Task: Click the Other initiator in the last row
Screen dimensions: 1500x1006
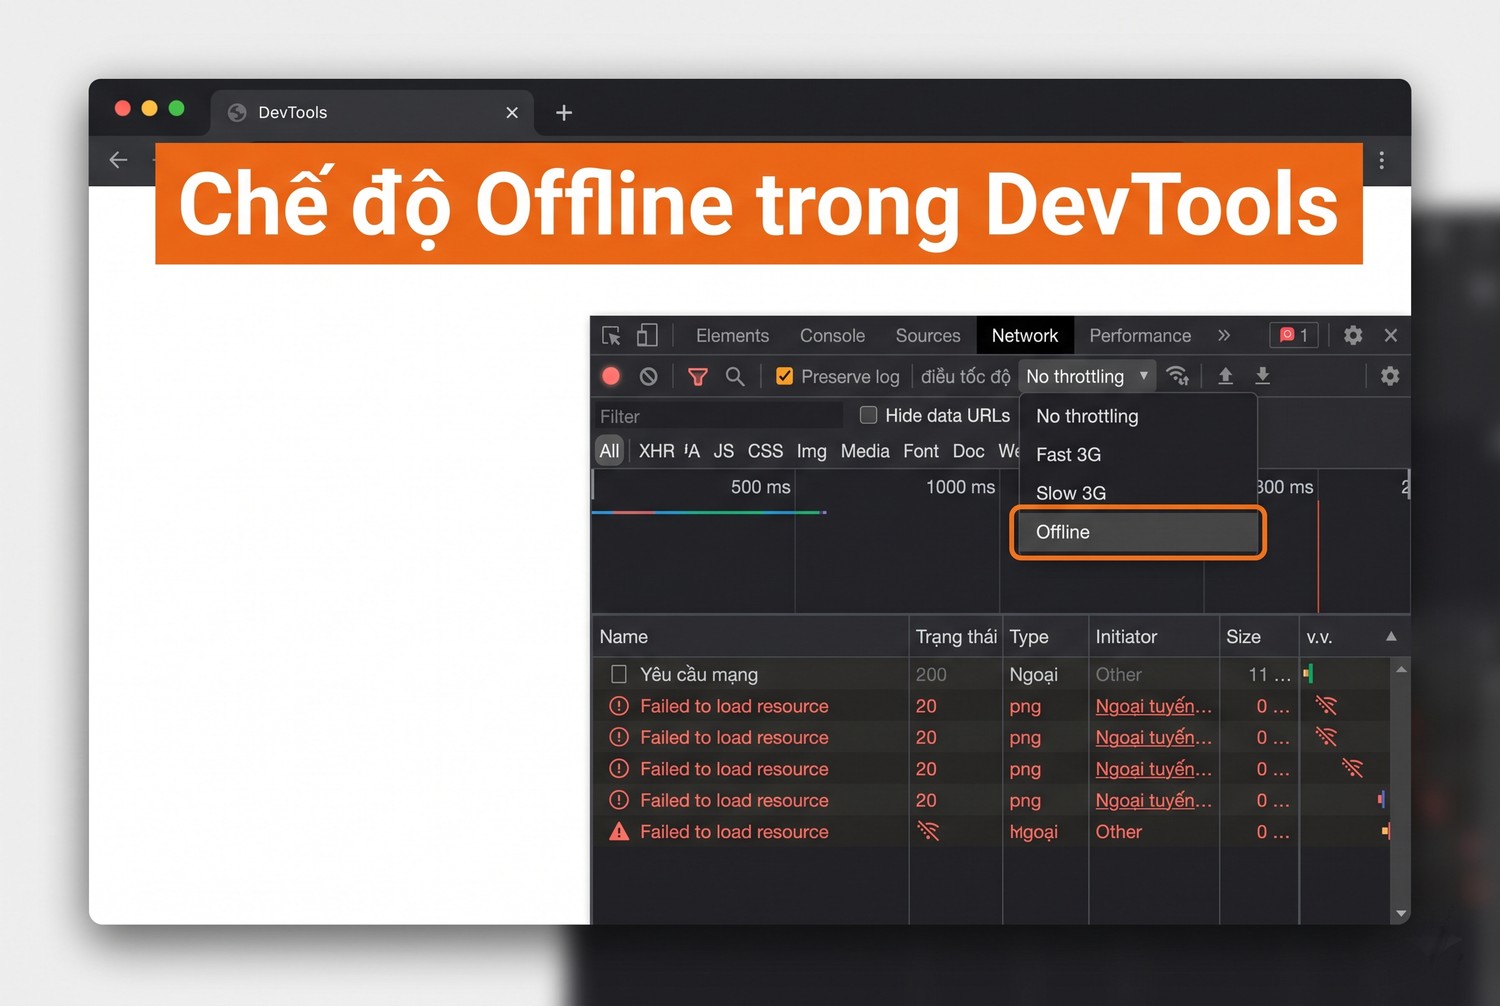Action: click(x=1118, y=832)
